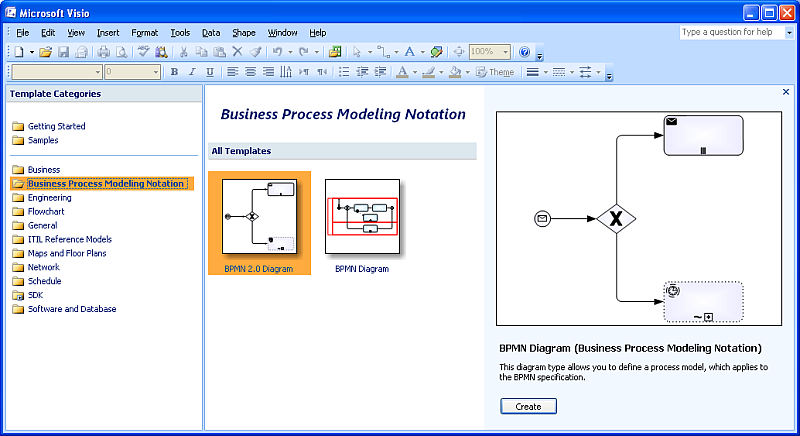800x436 pixels.
Task: Expand the Connector tool dropdown arrow
Action: [396, 52]
